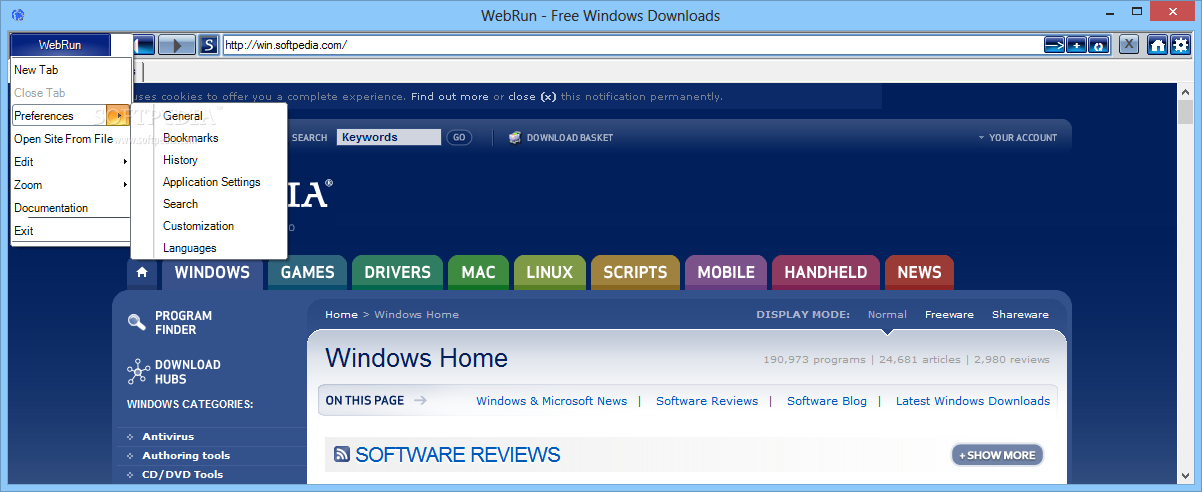1202x492 pixels.
Task: Open the CD/DVD Tools category
Action: pyautogui.click(x=183, y=475)
